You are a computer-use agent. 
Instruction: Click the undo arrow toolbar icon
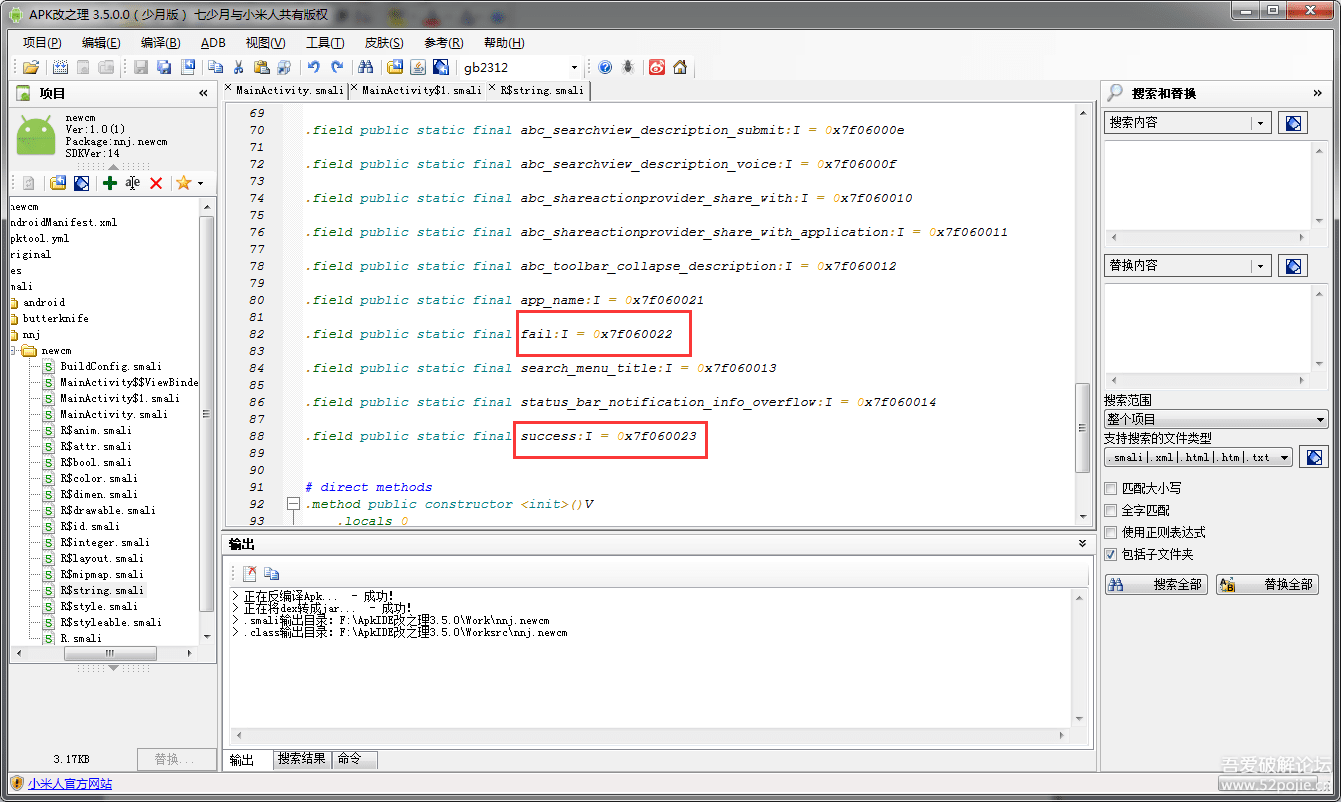[314, 67]
